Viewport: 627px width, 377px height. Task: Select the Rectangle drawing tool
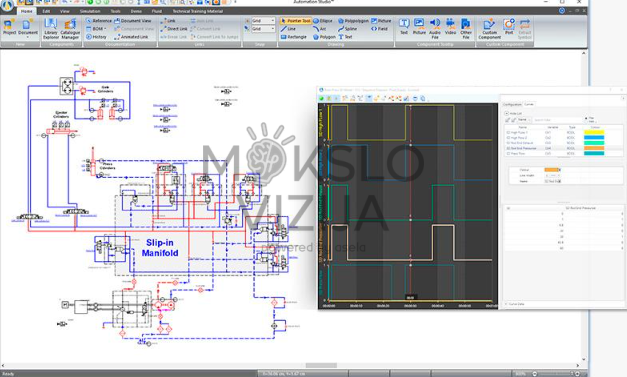[x=294, y=37]
